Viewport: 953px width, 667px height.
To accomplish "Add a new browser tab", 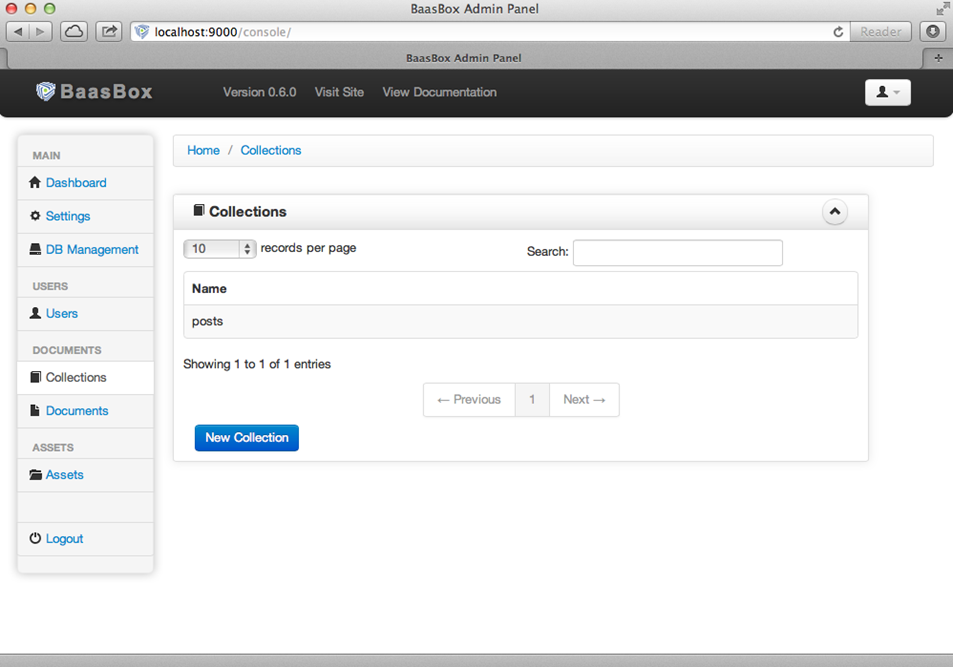I will pos(938,58).
